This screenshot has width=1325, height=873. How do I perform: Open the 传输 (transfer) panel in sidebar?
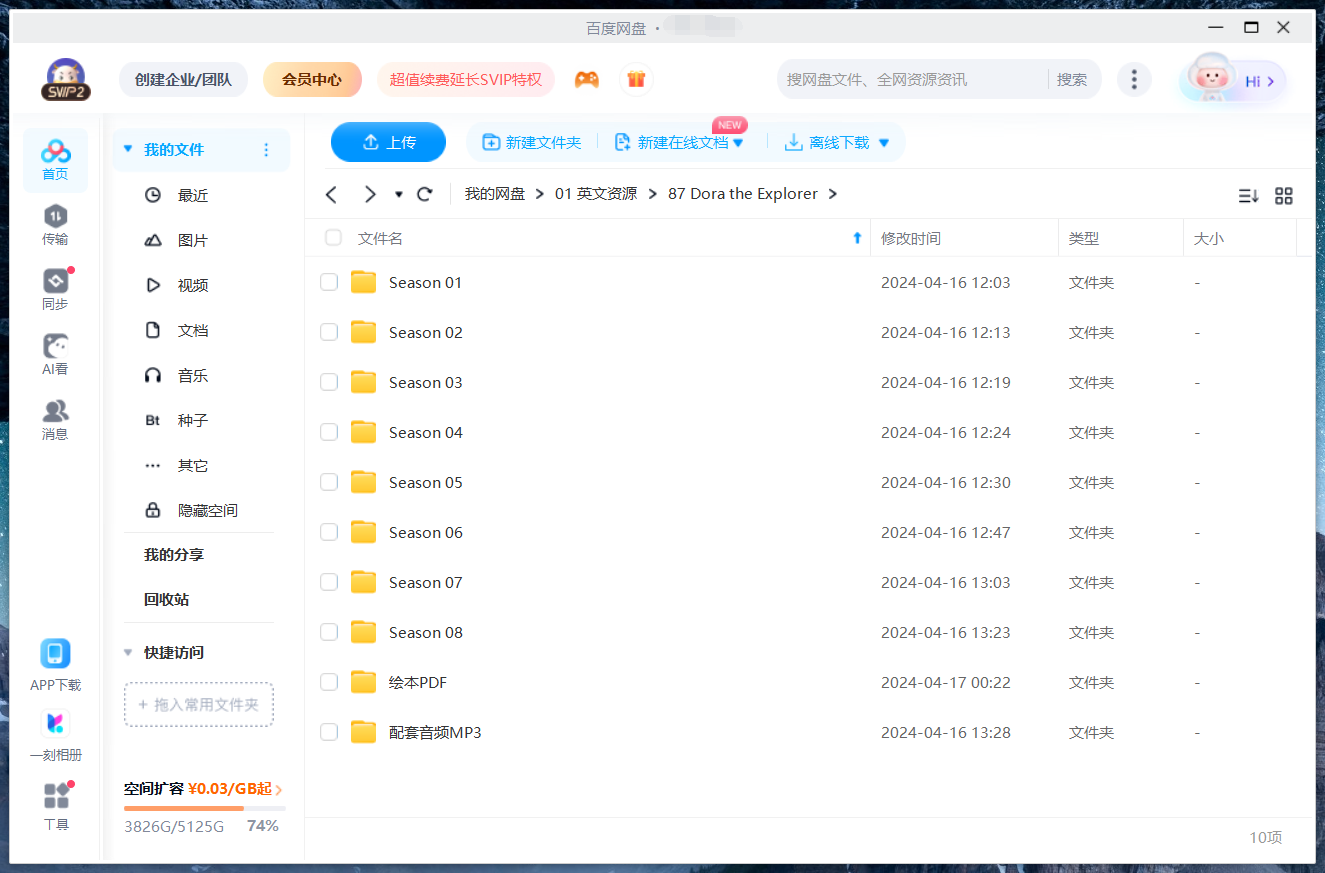[x=55, y=222]
